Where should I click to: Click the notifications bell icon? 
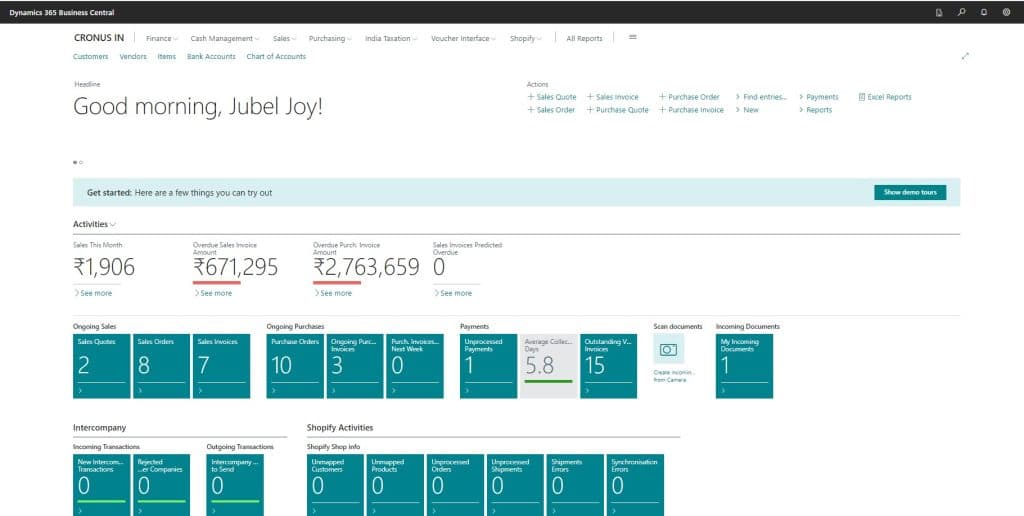[984, 12]
